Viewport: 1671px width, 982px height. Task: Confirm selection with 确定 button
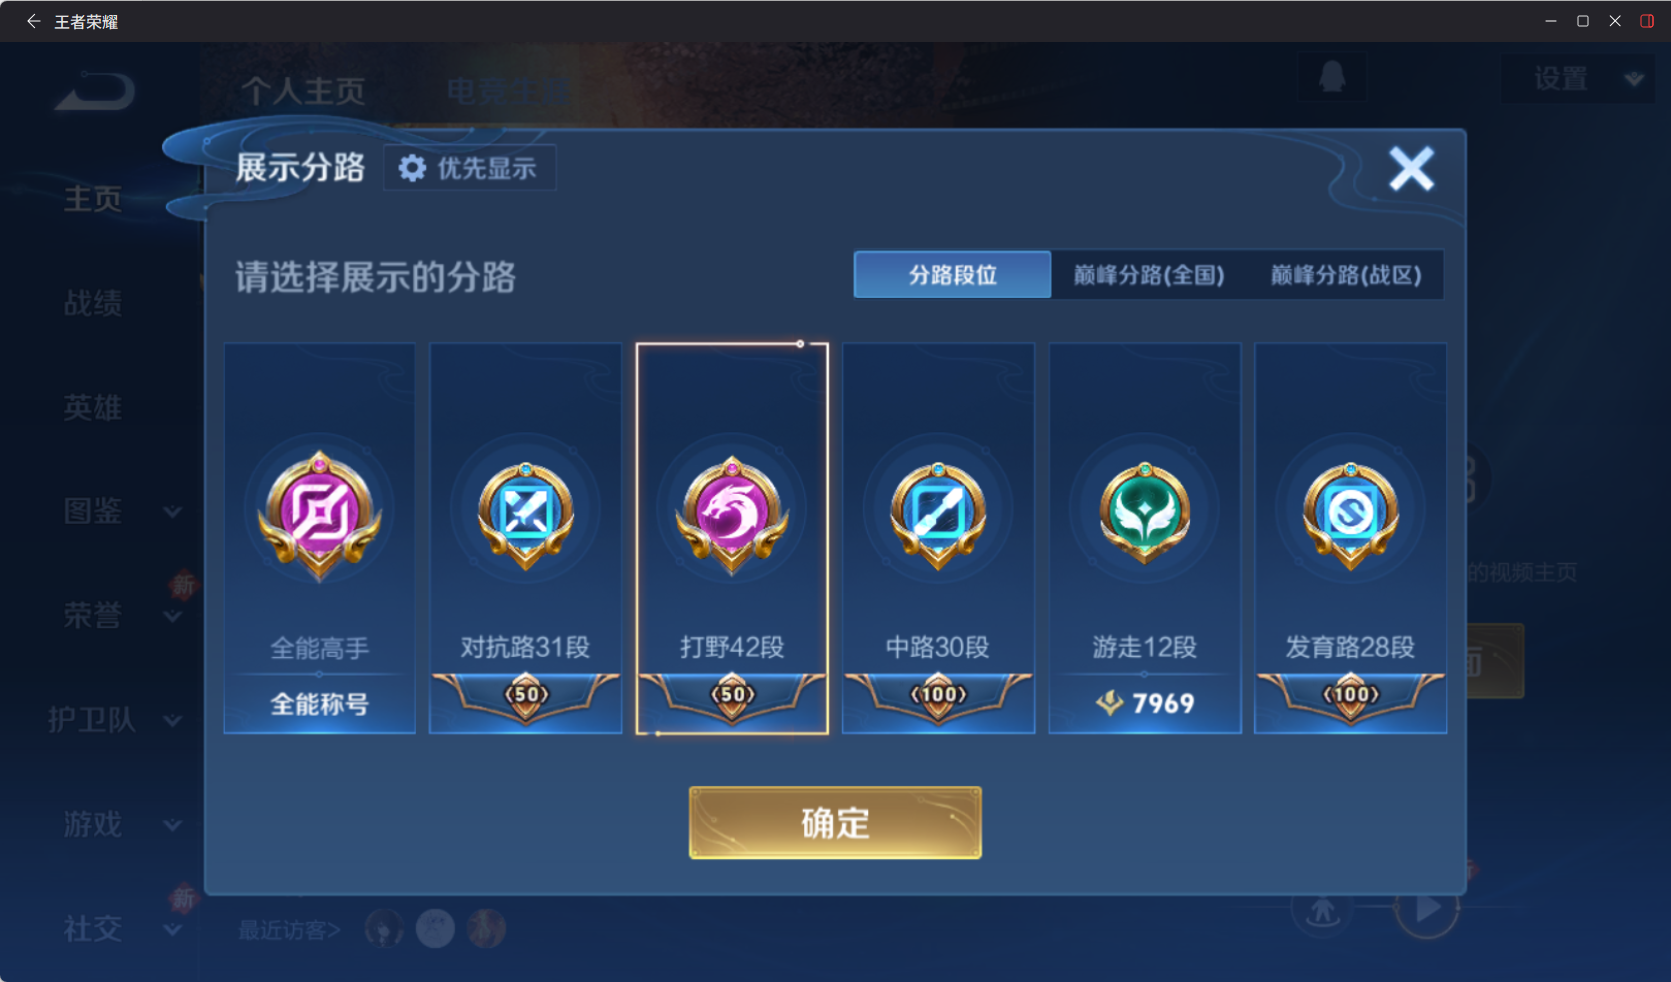(835, 823)
